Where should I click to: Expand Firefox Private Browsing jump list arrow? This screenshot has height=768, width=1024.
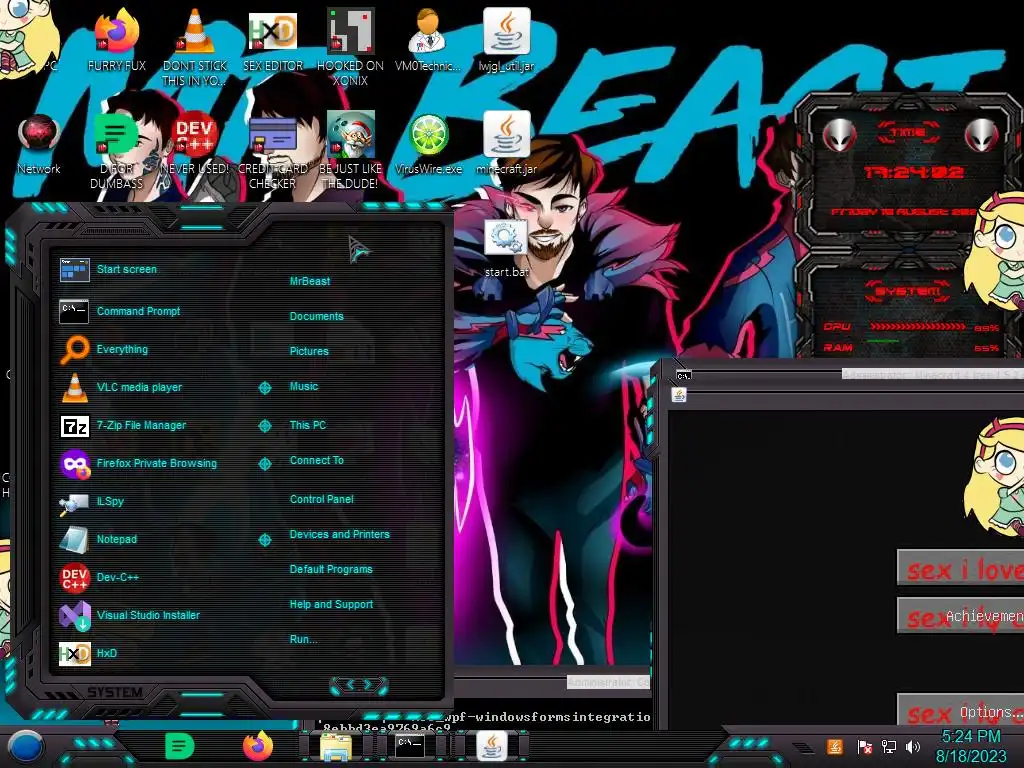[264, 464]
